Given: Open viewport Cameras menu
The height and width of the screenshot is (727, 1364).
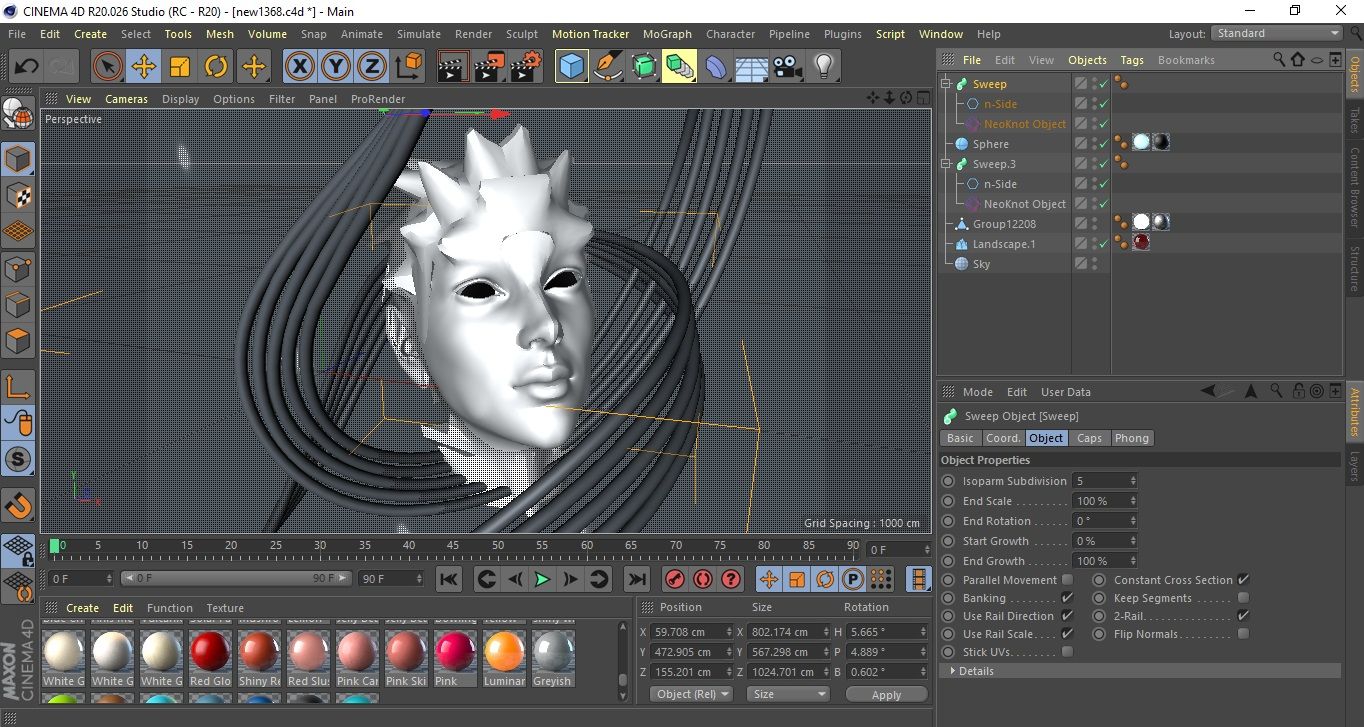Looking at the screenshot, I should pos(126,99).
